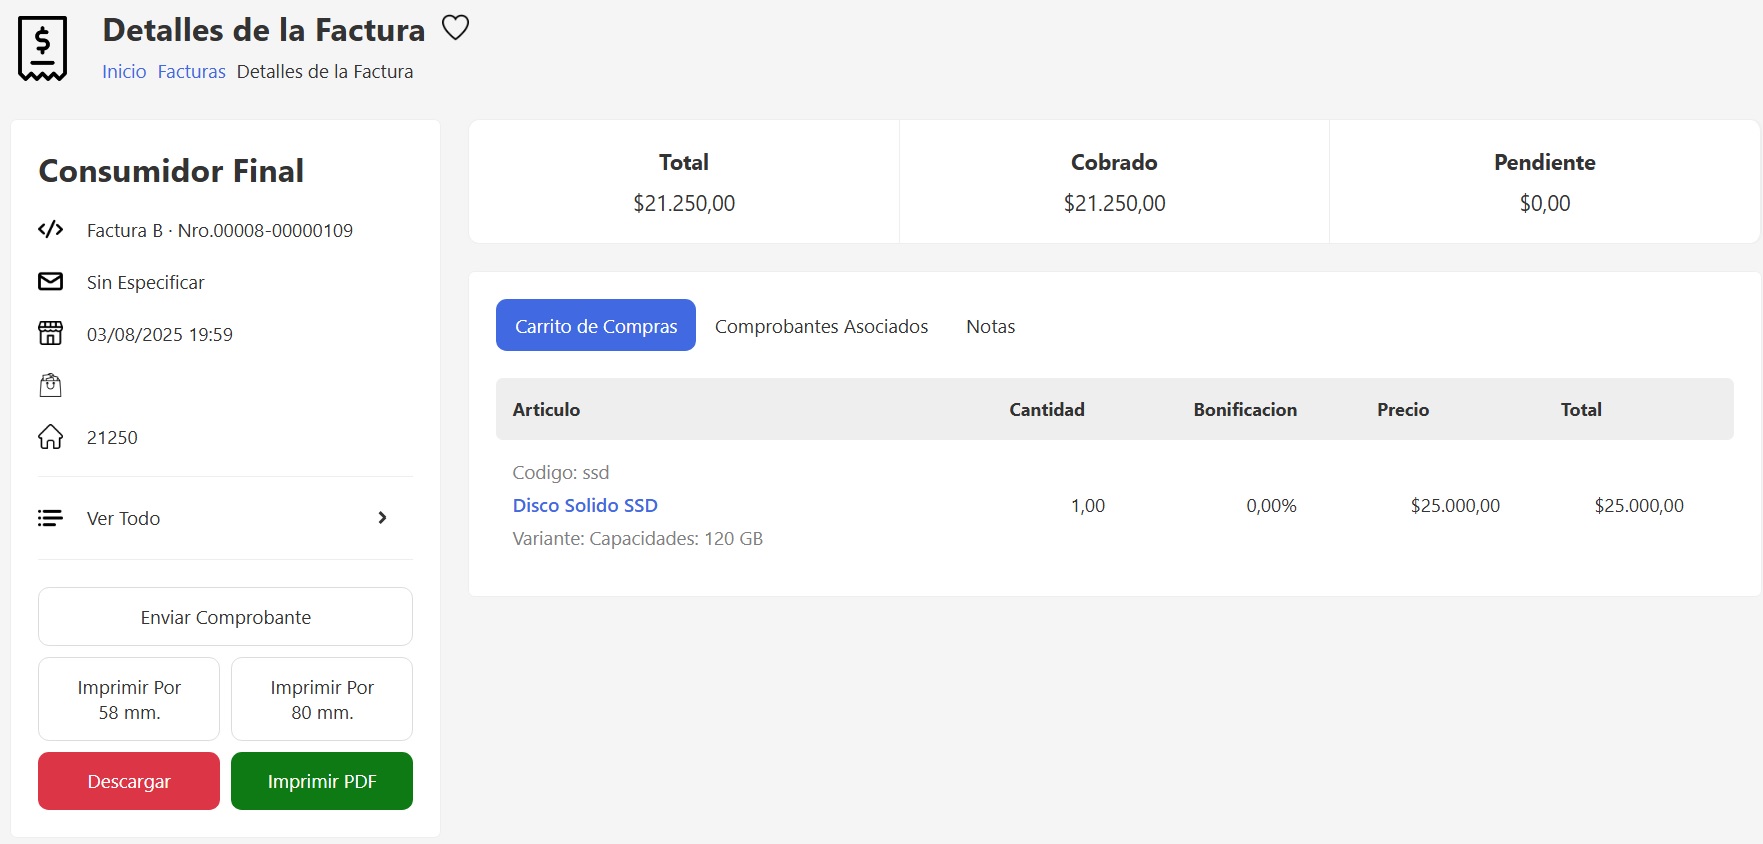Click the store icon next to date

point(50,334)
